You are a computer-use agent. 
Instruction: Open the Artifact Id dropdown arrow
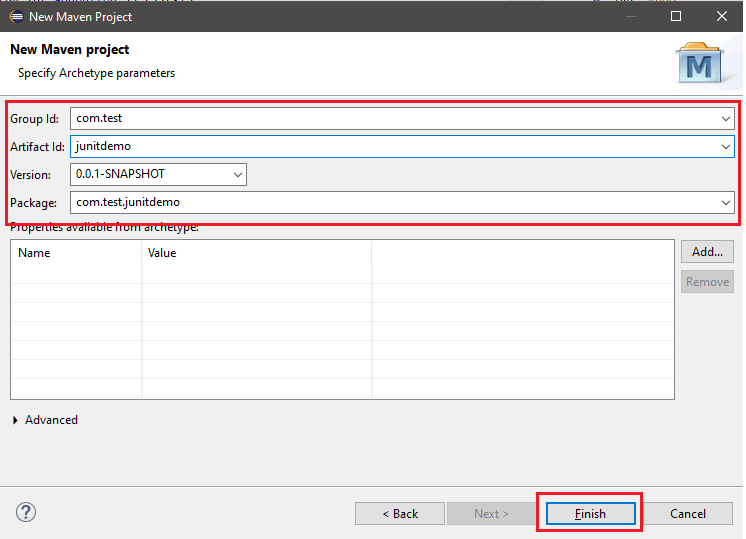pyautogui.click(x=726, y=146)
